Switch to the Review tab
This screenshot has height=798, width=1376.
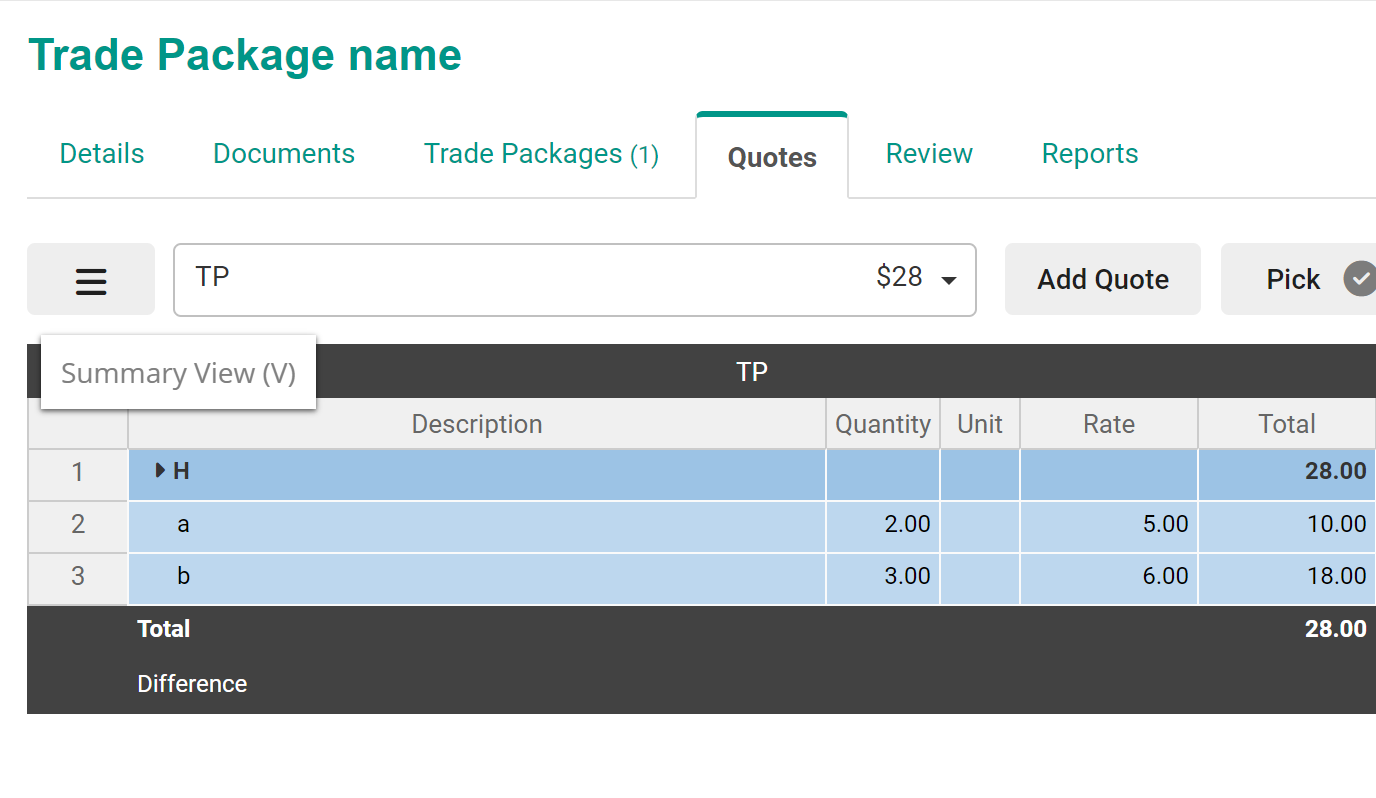pos(929,154)
